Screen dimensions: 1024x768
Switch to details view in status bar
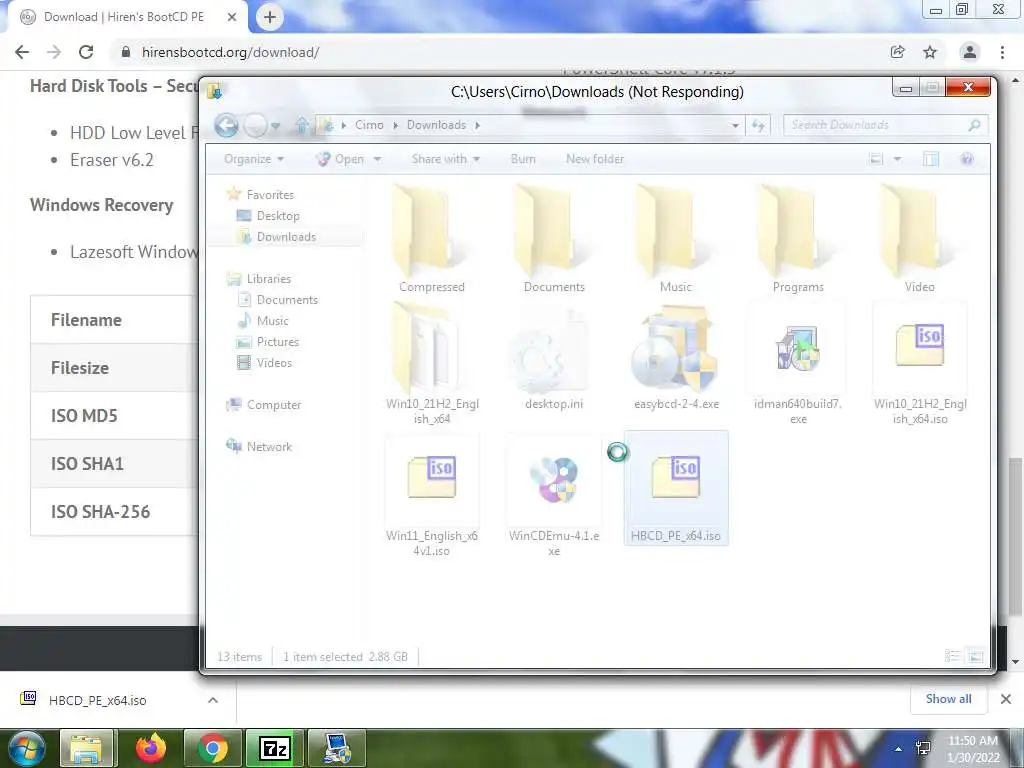pyautogui.click(x=952, y=656)
